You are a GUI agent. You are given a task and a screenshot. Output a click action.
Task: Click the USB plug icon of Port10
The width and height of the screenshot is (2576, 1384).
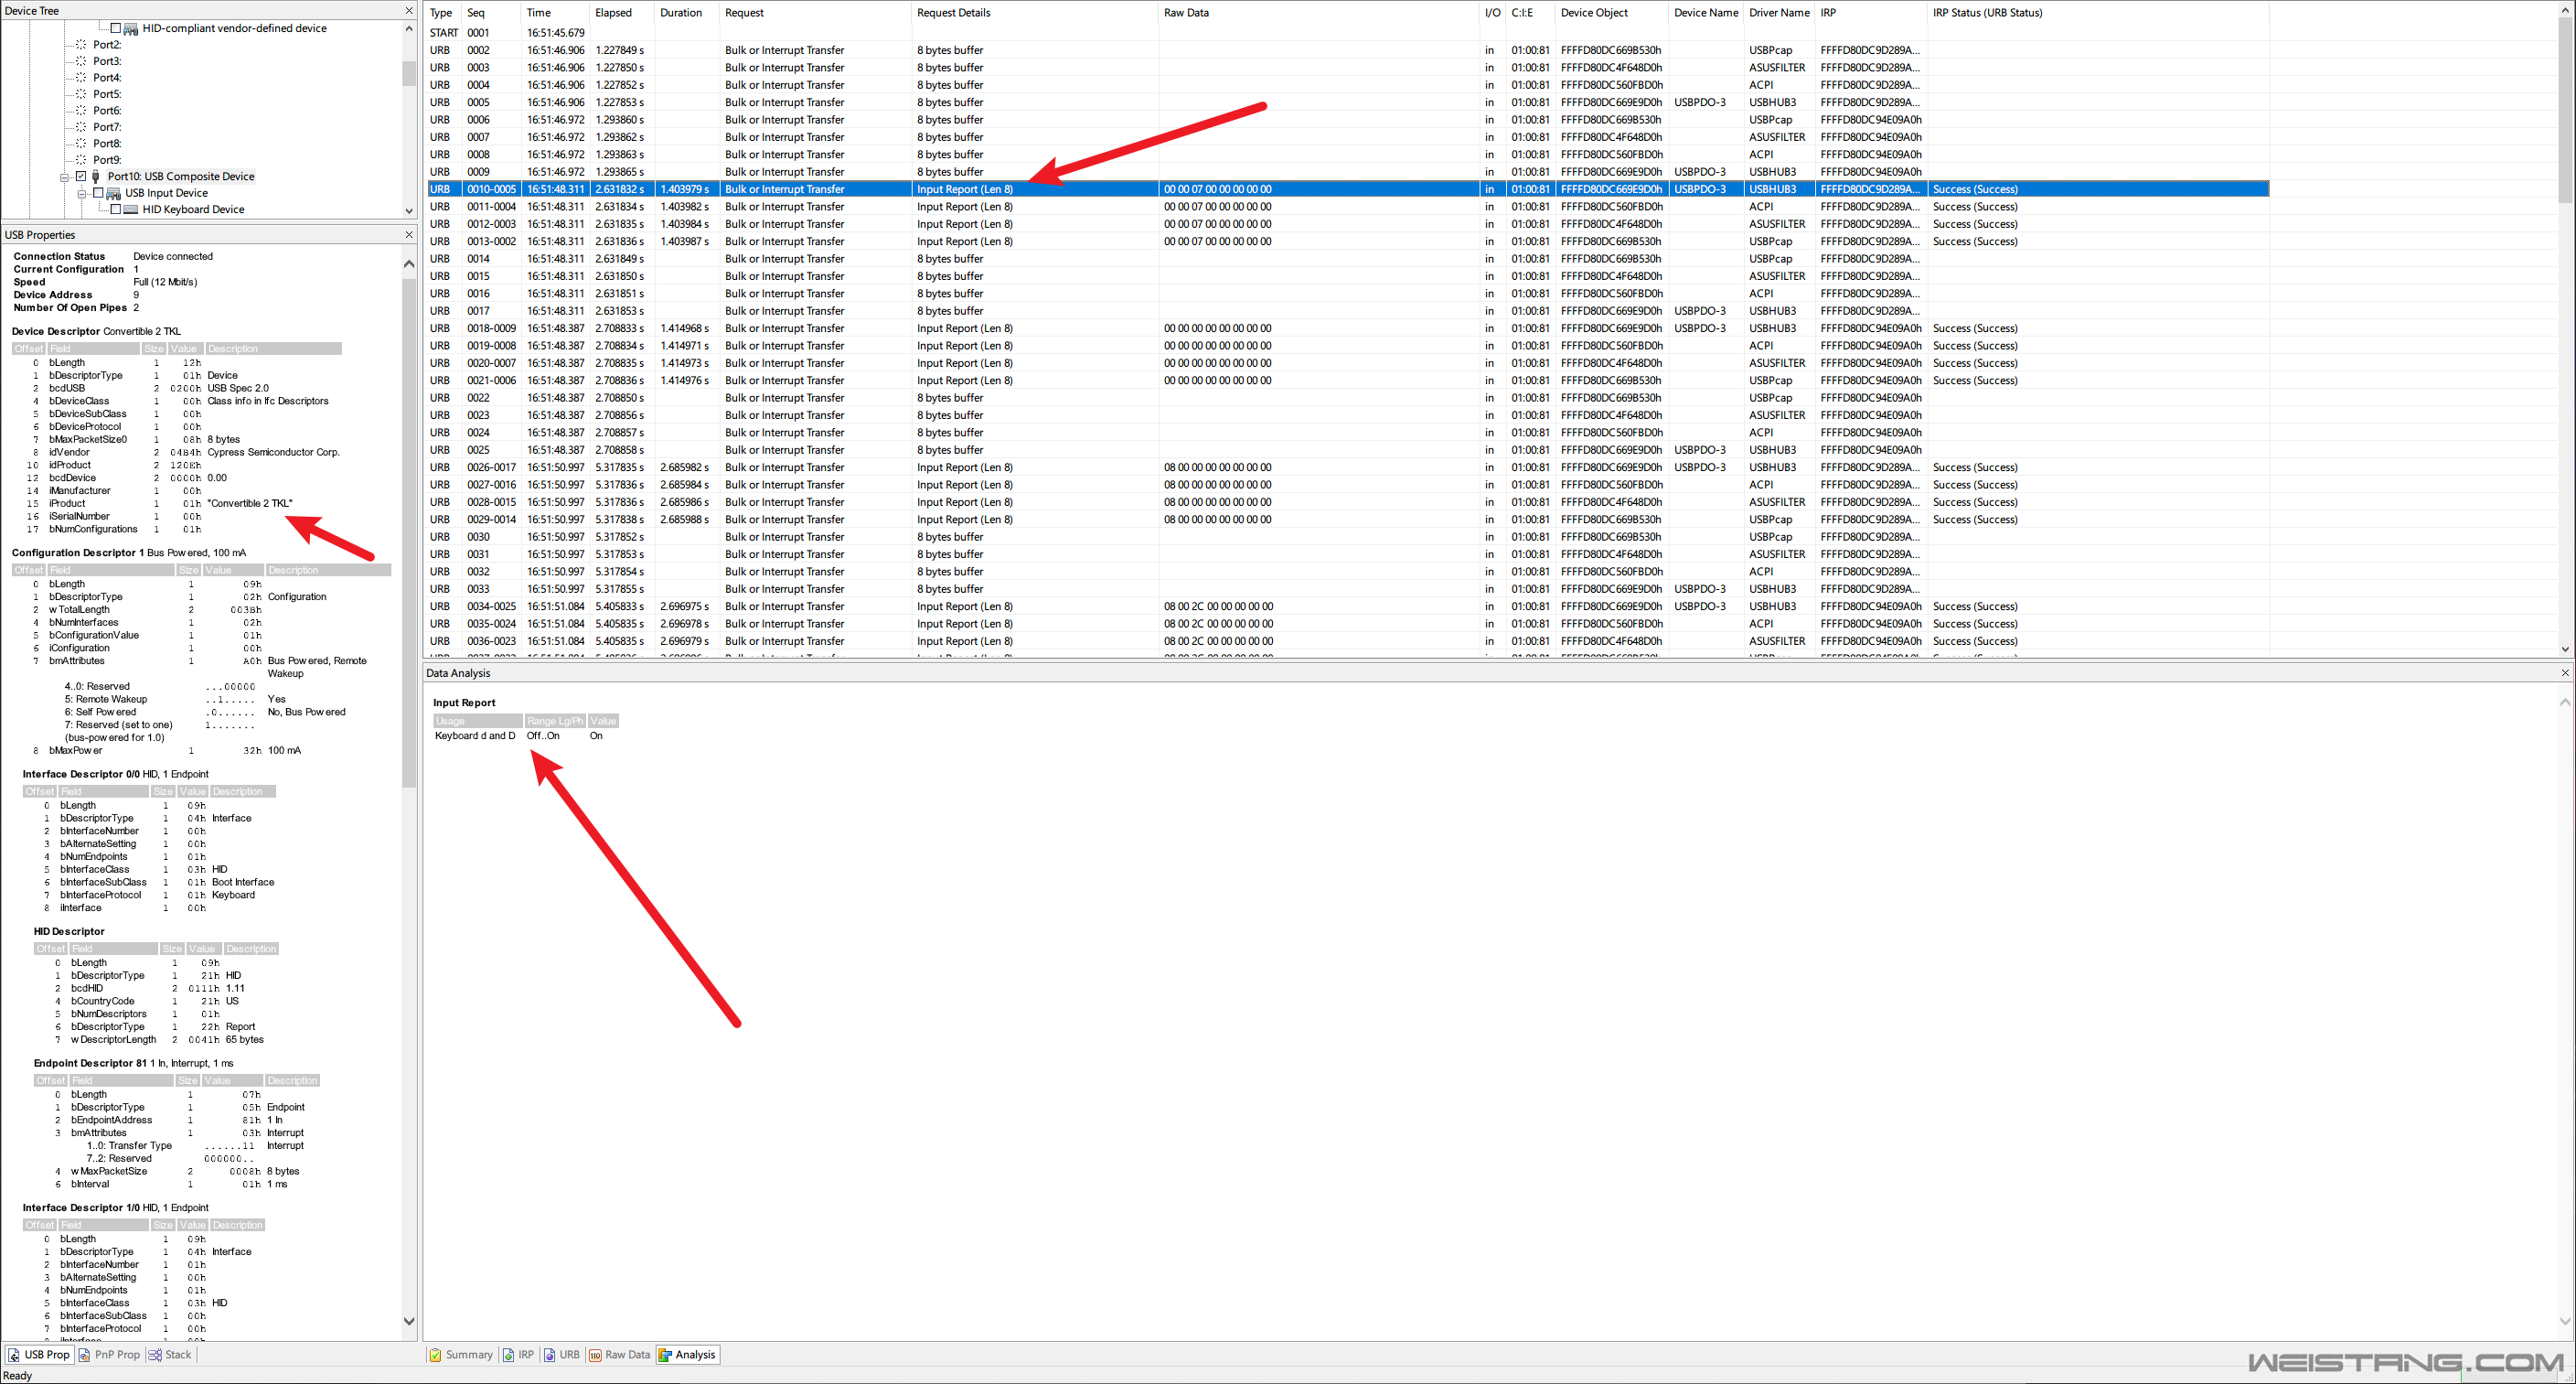tap(96, 176)
